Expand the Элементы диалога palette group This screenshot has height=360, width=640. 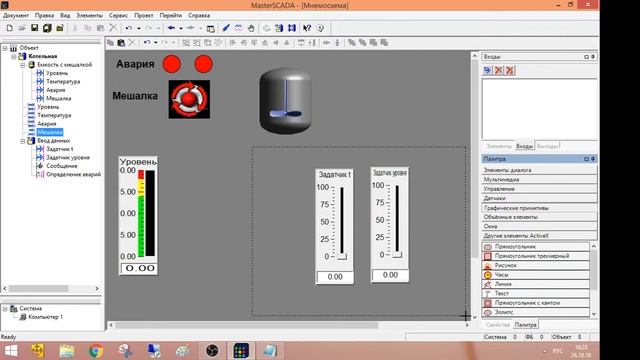[x=539, y=170]
